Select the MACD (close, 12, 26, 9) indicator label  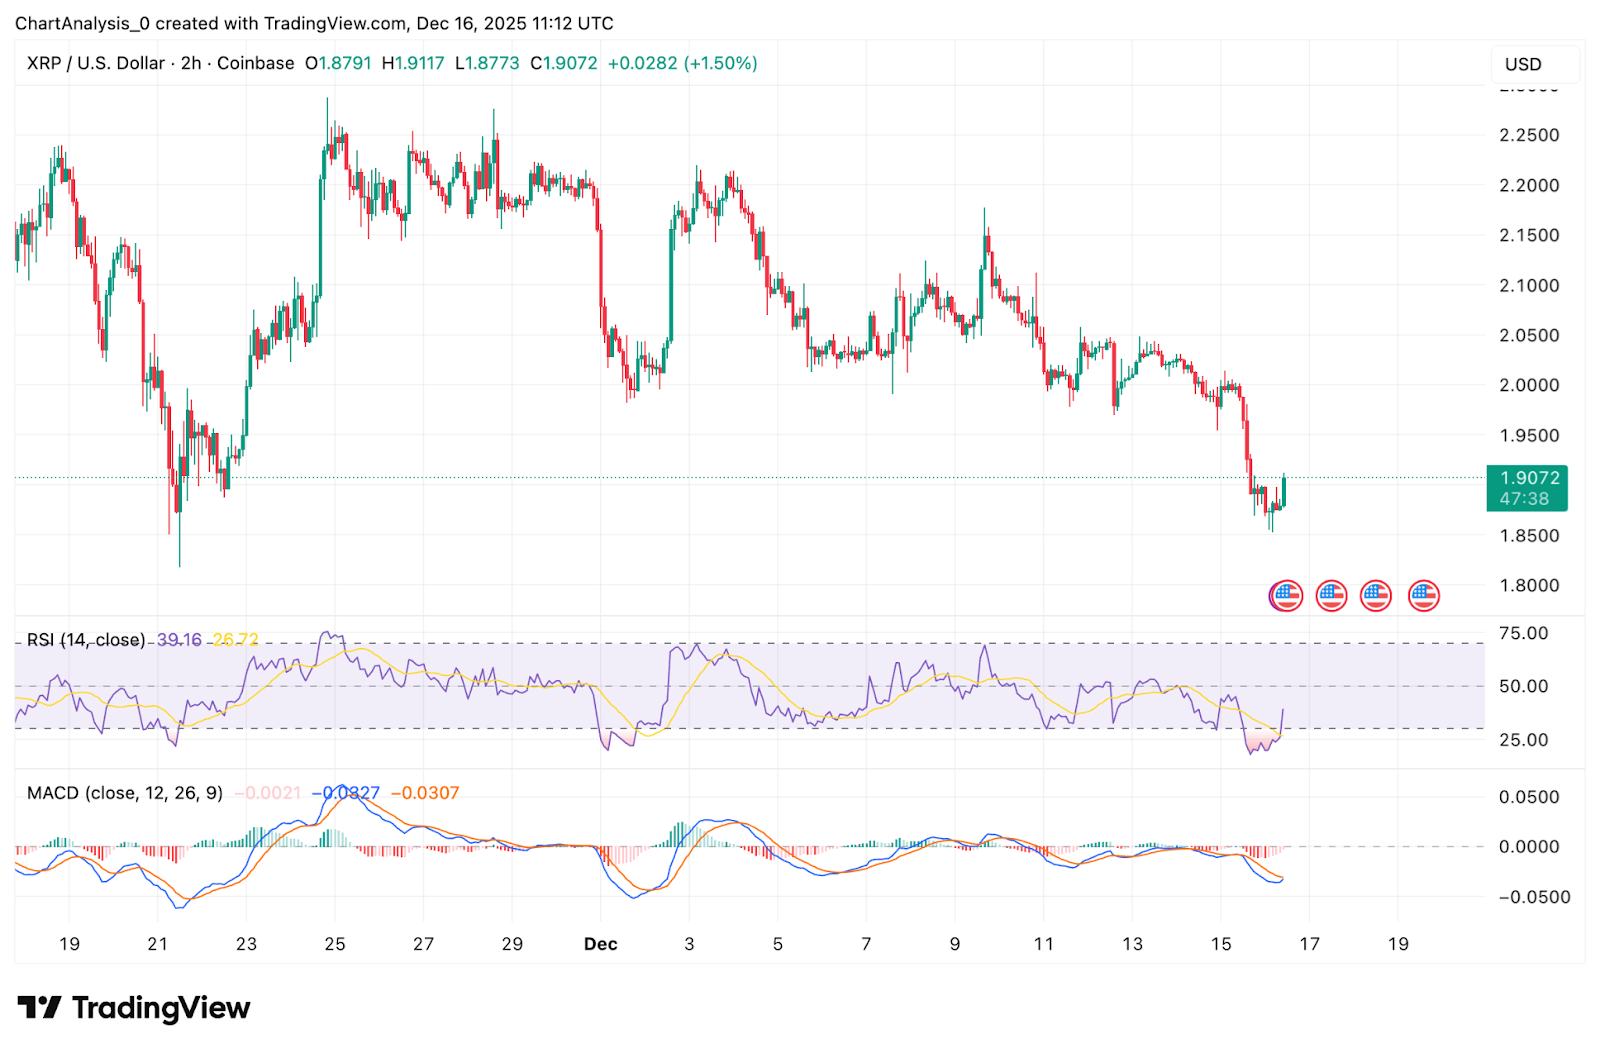(x=125, y=793)
